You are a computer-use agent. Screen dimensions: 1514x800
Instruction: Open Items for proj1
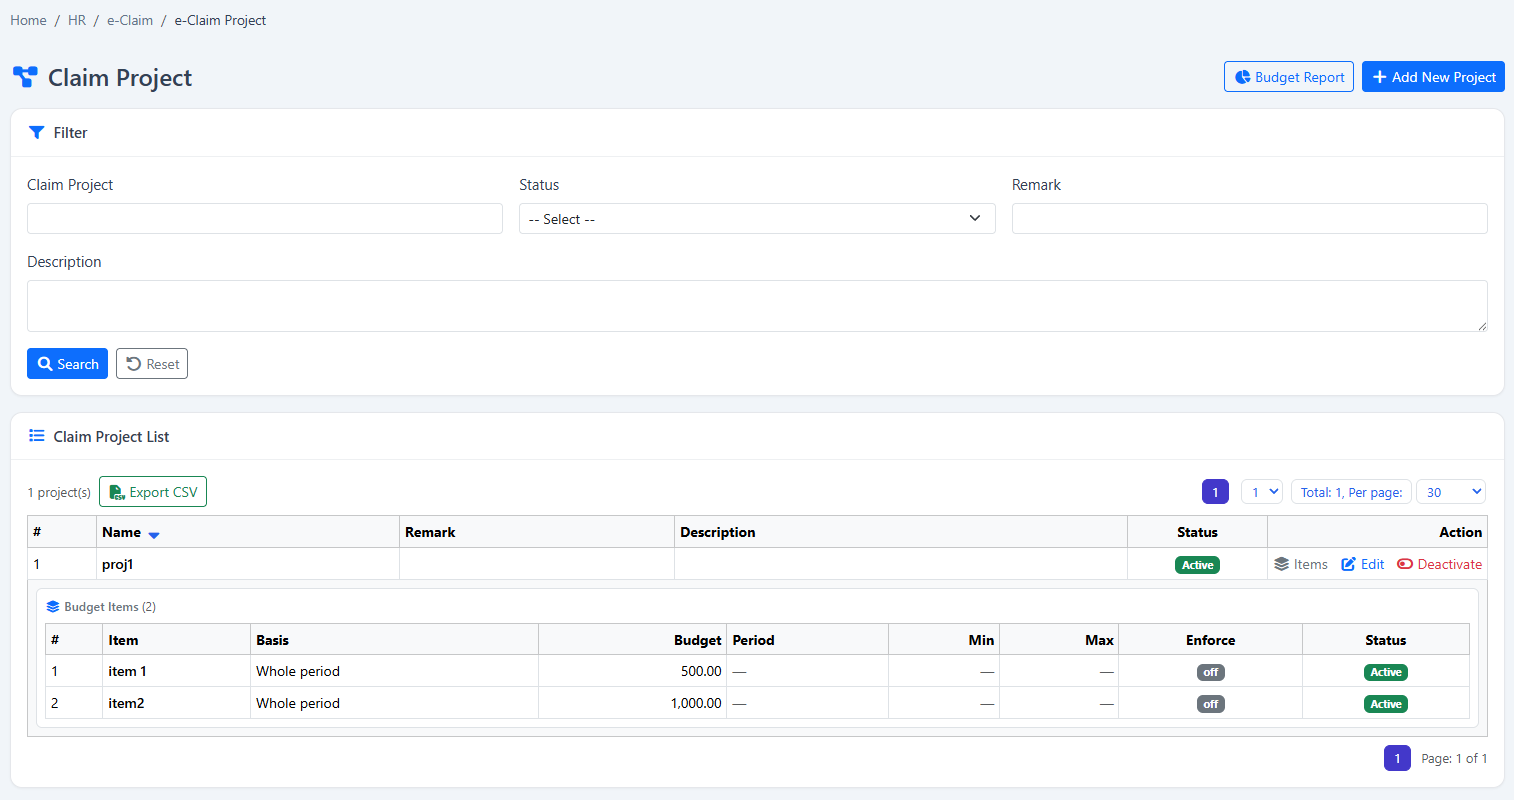pos(1301,564)
